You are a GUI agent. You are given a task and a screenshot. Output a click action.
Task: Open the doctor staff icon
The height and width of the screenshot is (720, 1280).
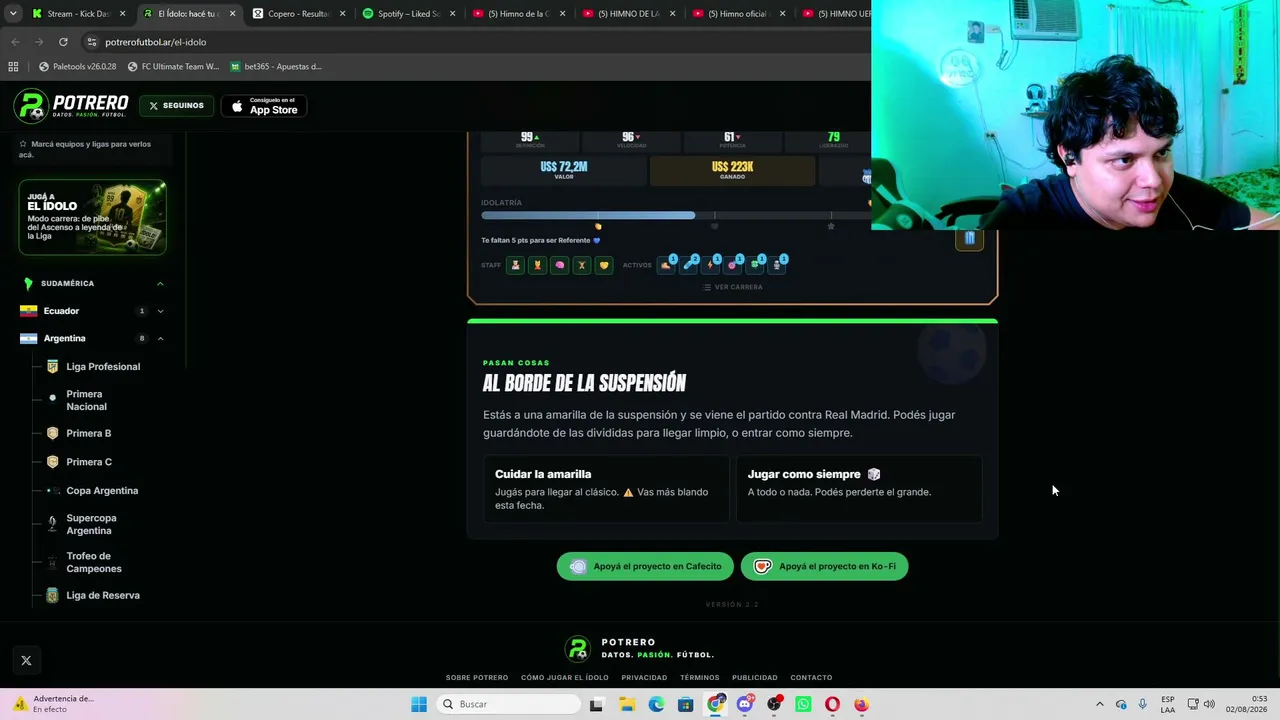pos(516,265)
